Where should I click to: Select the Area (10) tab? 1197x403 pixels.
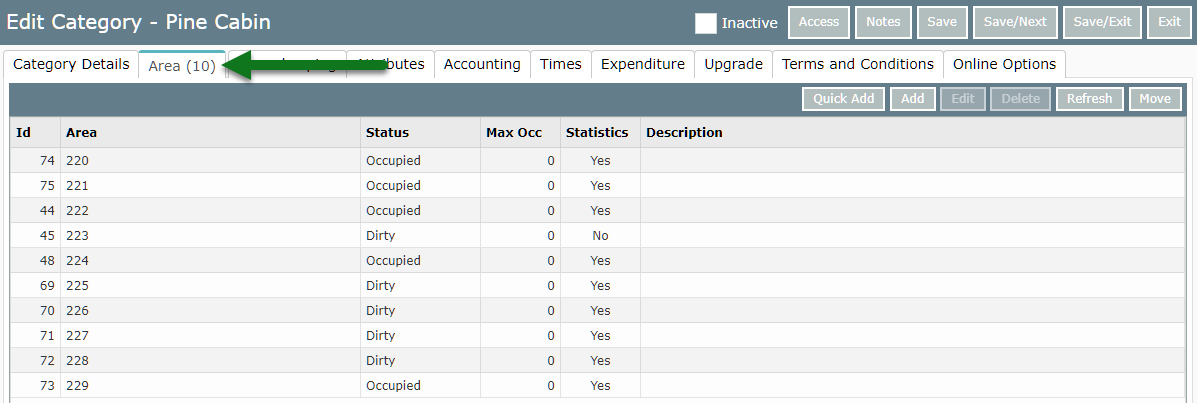pos(181,65)
